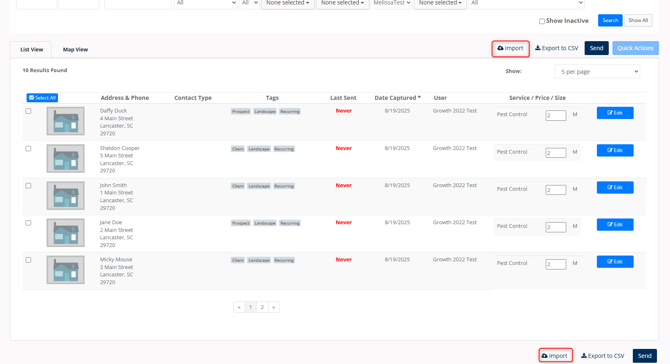670x364 pixels.
Task: Click the User column header
Action: click(x=440, y=98)
